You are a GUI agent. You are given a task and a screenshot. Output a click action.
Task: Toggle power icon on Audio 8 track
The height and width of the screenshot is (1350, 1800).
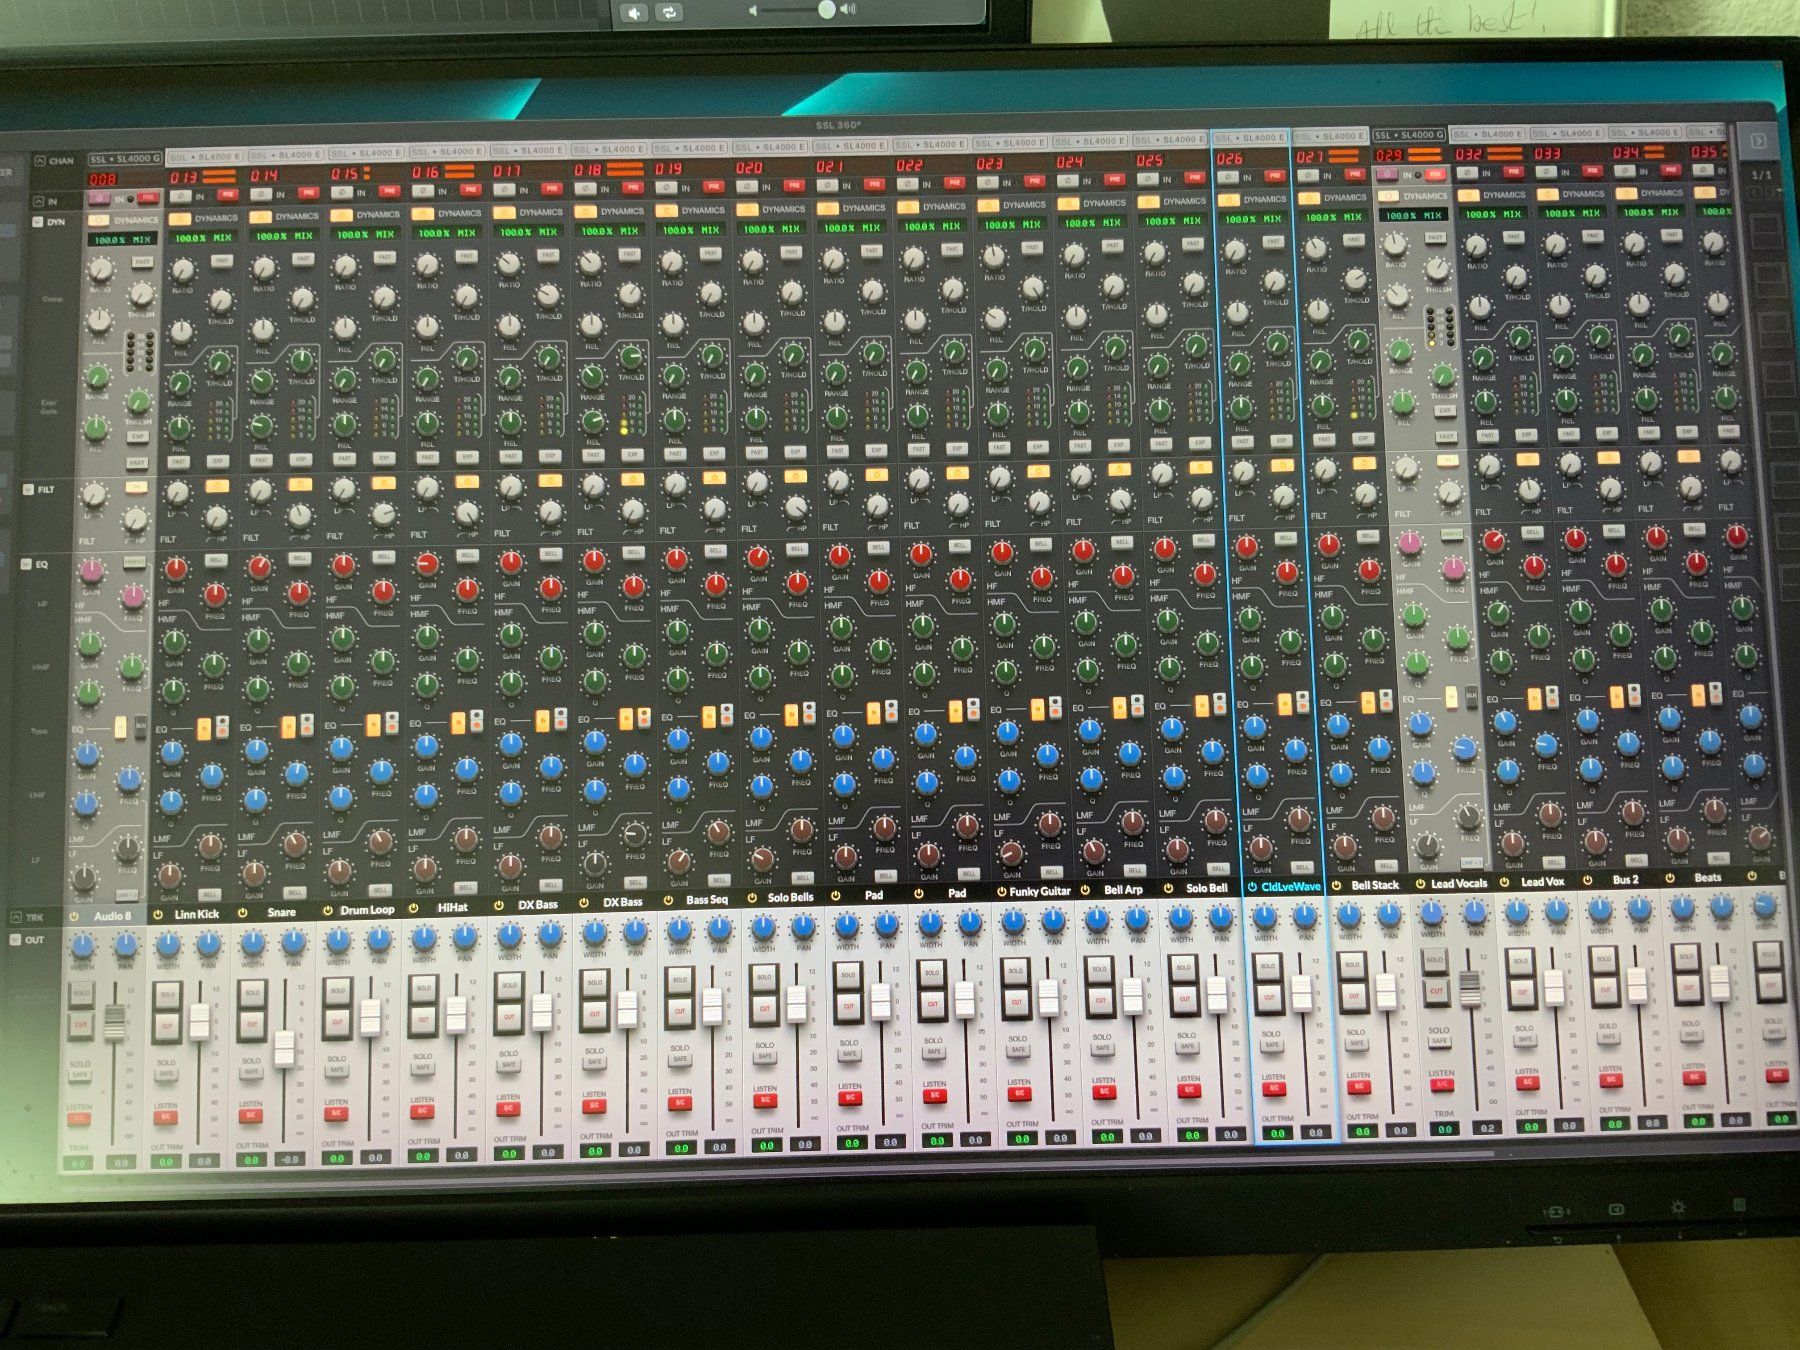(74, 916)
